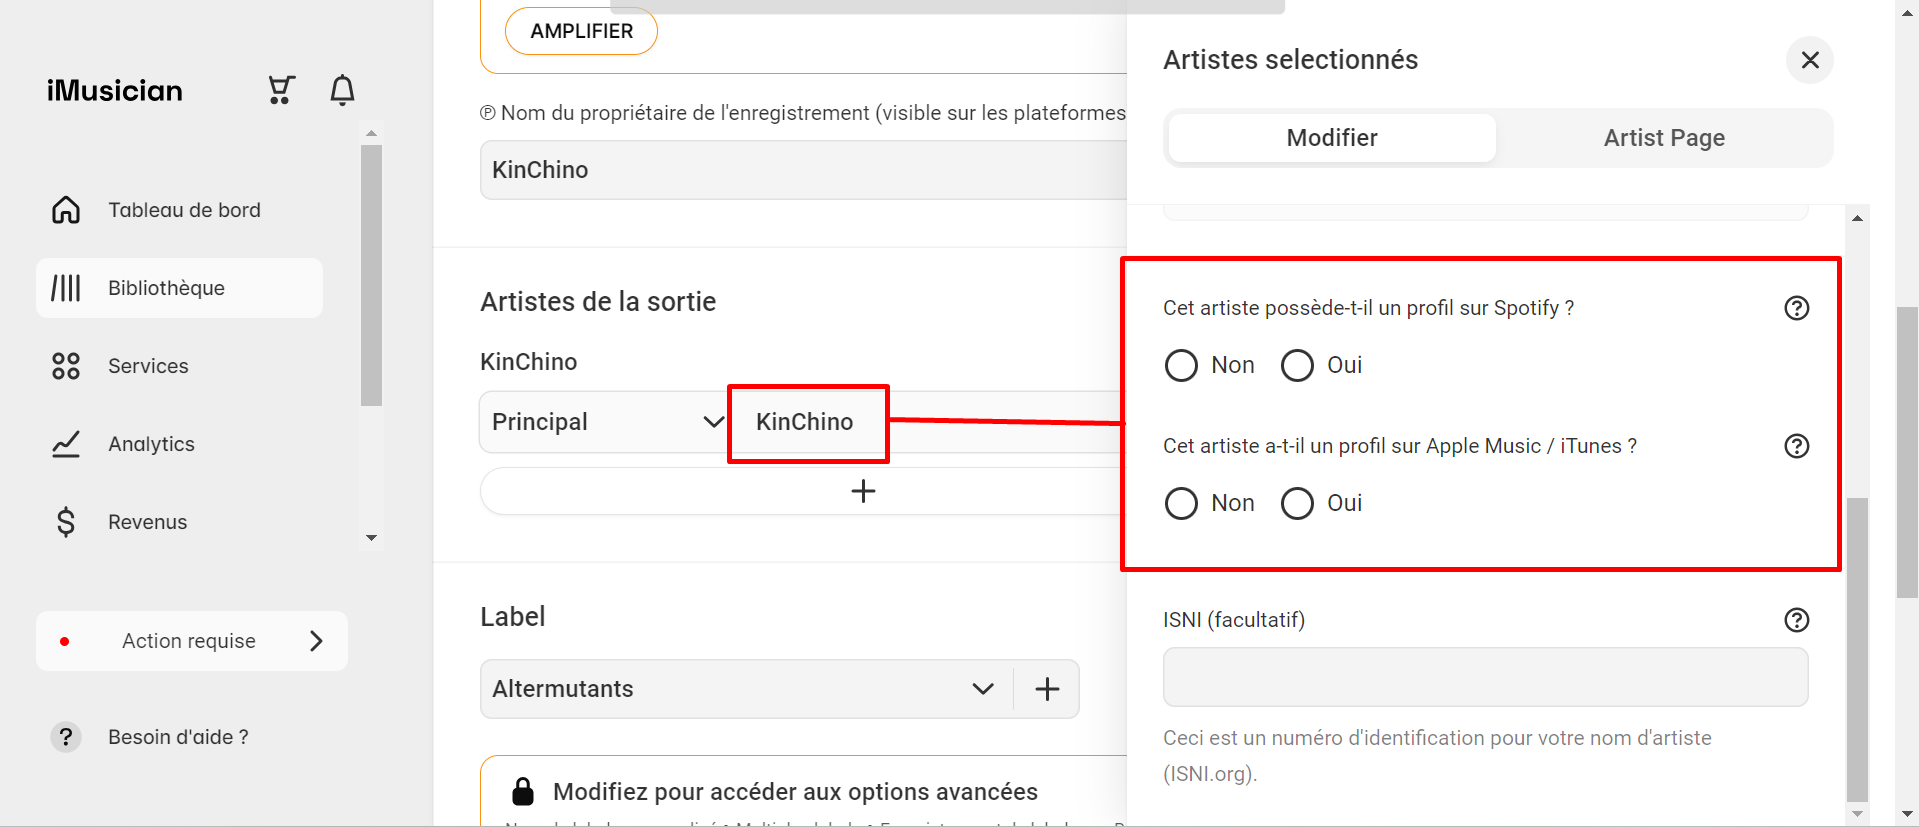This screenshot has height=827, width=1919.
Task: Open the notifications bell
Action: (342, 90)
